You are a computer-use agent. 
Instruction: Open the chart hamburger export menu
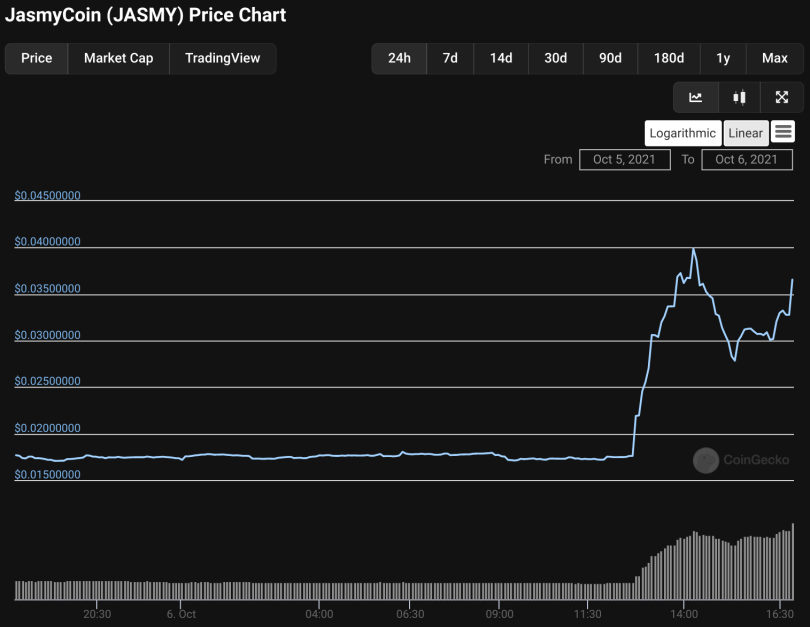[783, 132]
